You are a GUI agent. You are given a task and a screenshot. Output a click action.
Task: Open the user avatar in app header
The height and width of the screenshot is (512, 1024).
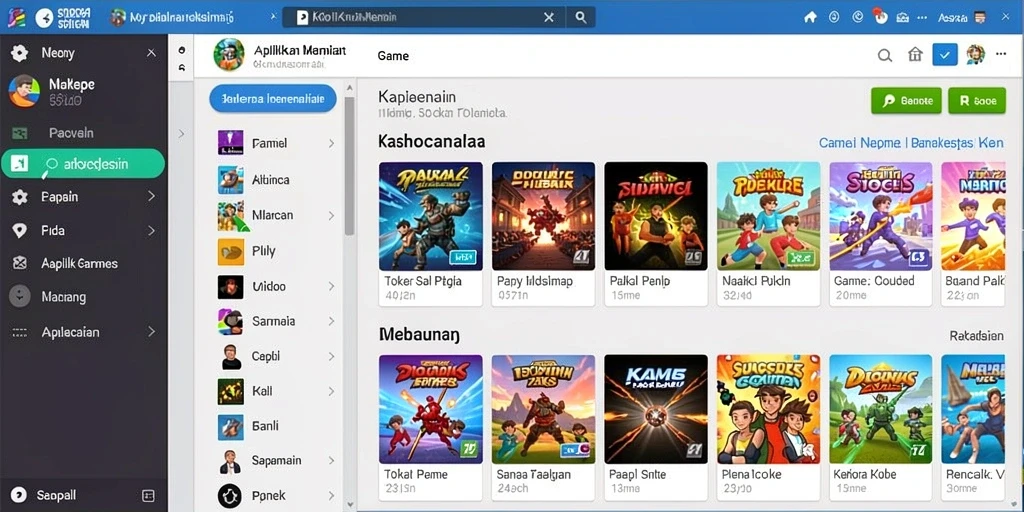coord(975,55)
